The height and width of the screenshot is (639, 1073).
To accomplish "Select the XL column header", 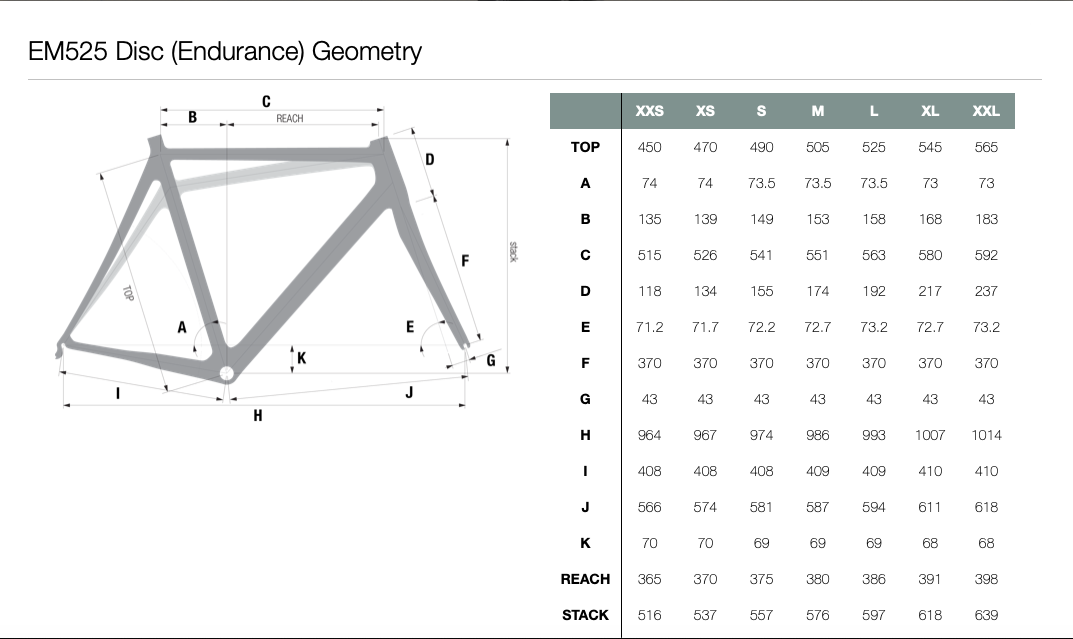I will pyautogui.click(x=929, y=111).
